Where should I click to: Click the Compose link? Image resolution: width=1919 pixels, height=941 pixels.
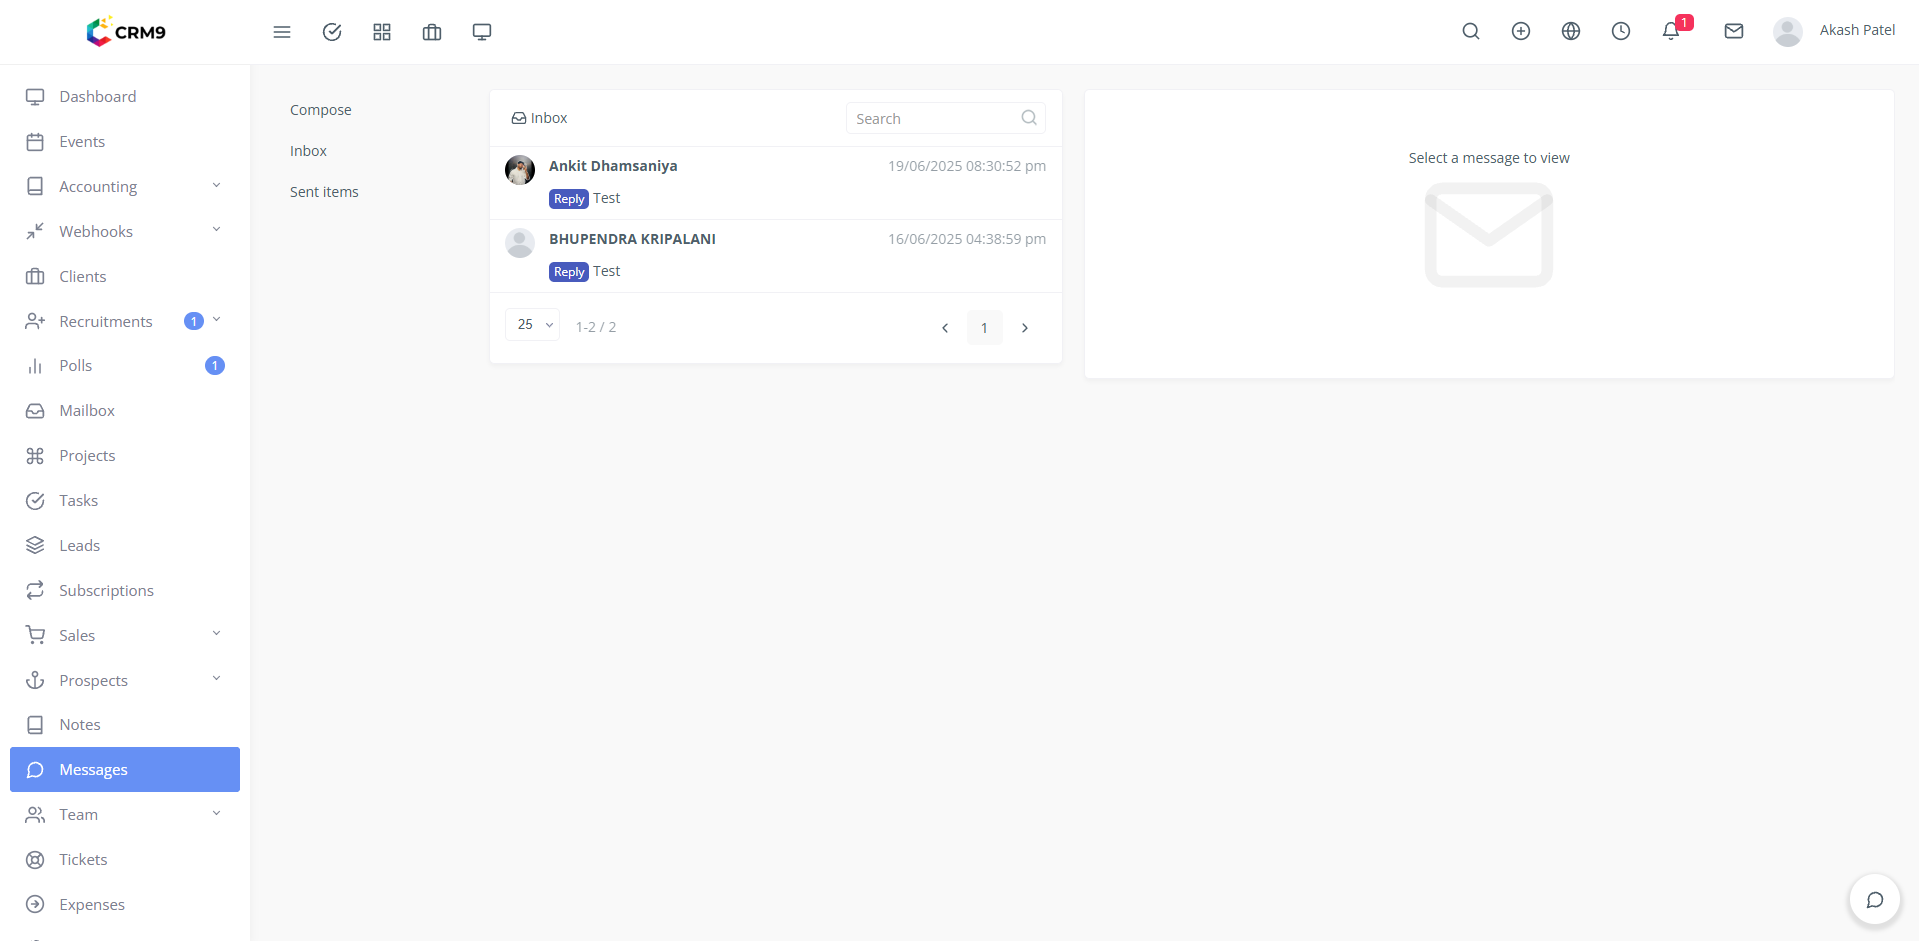(321, 110)
